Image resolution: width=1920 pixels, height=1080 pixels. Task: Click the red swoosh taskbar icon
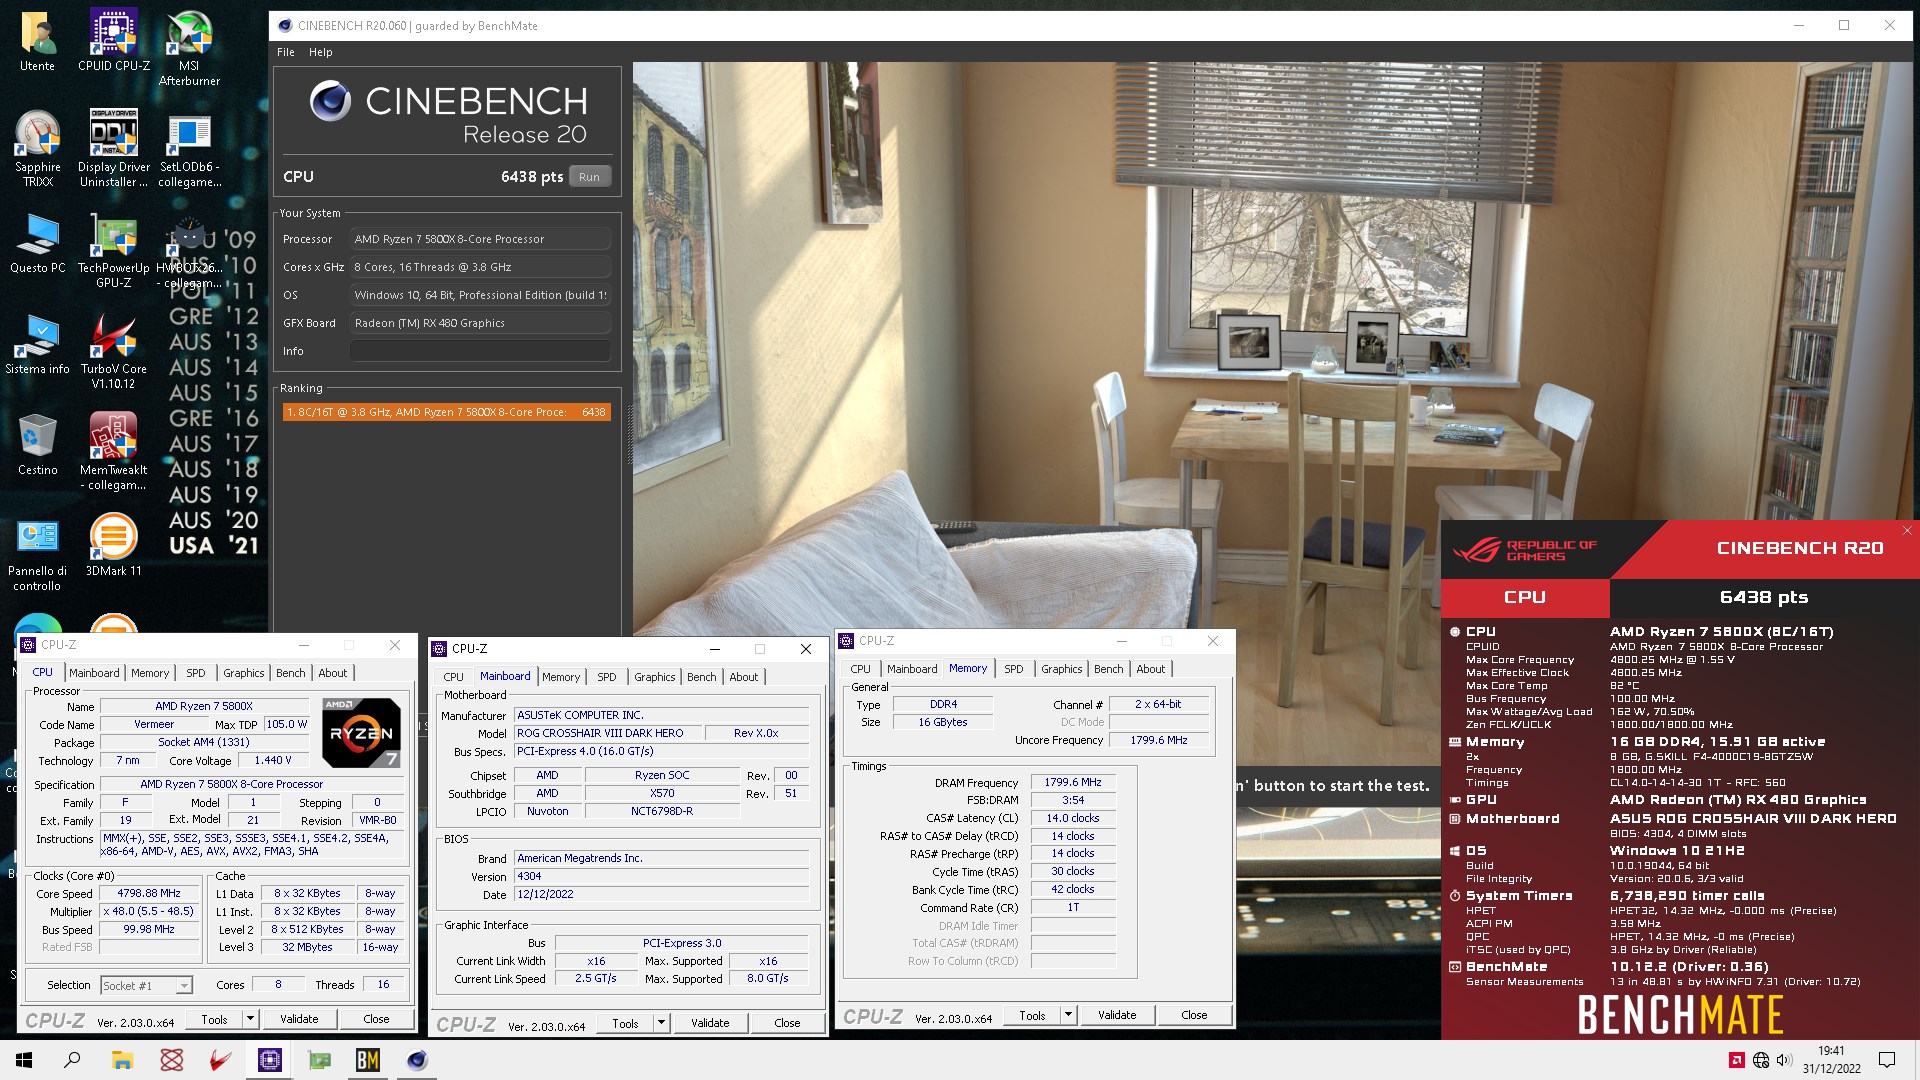(221, 1060)
